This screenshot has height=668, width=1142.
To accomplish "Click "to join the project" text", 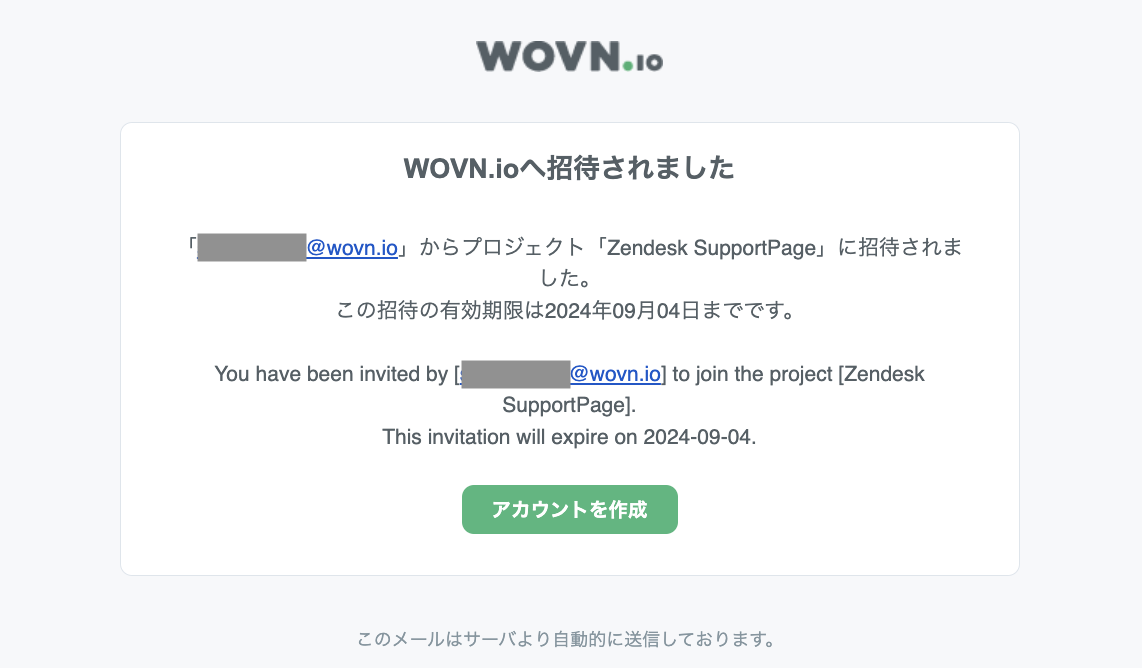I will (752, 374).
